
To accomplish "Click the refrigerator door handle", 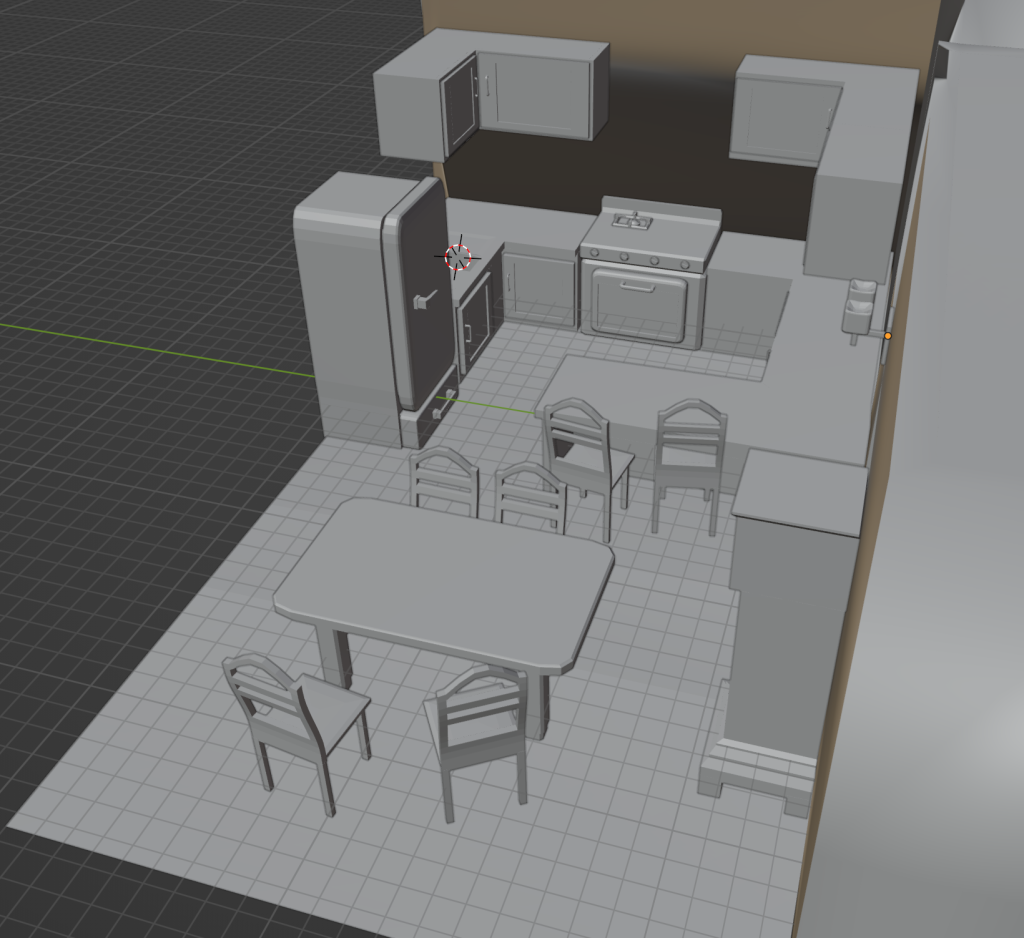I will [425, 299].
